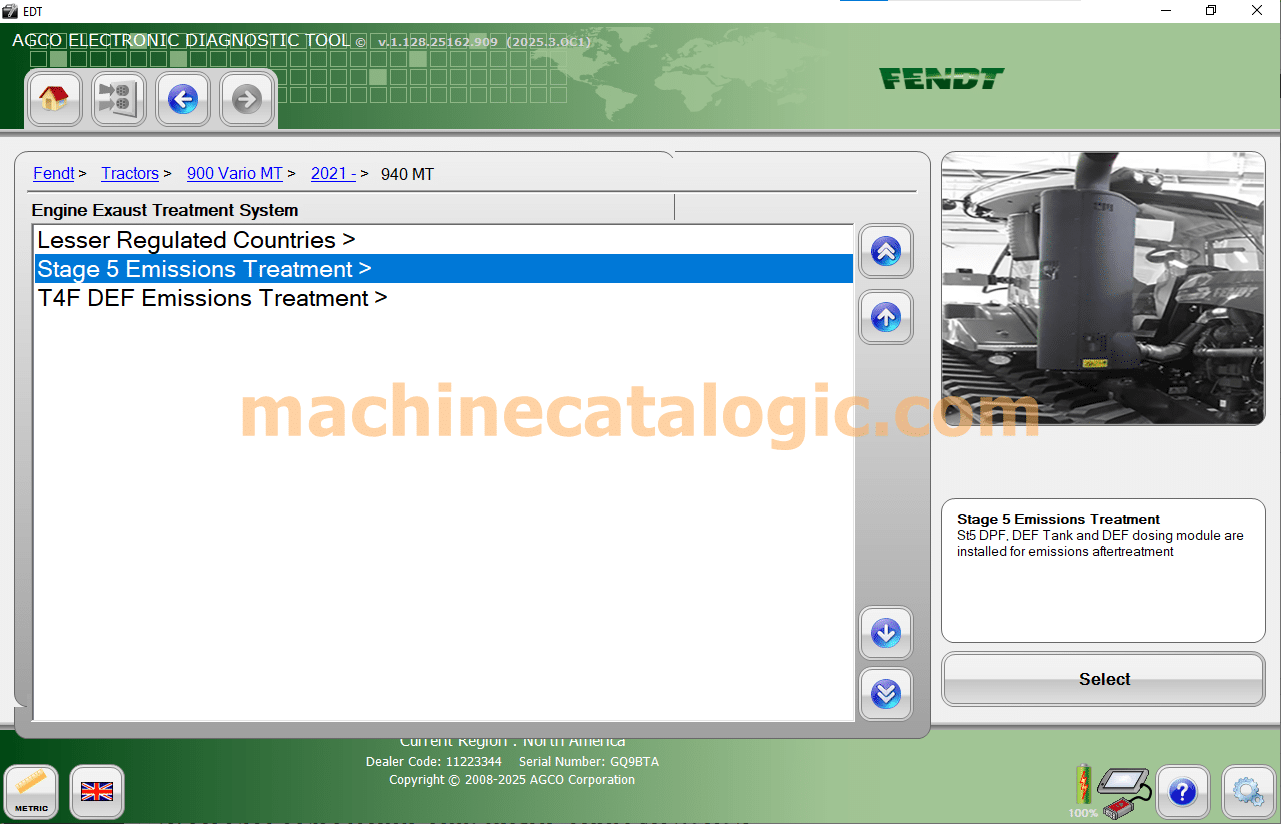1281x824 pixels.
Task: Restore down the EDT window
Action: pos(1211,10)
